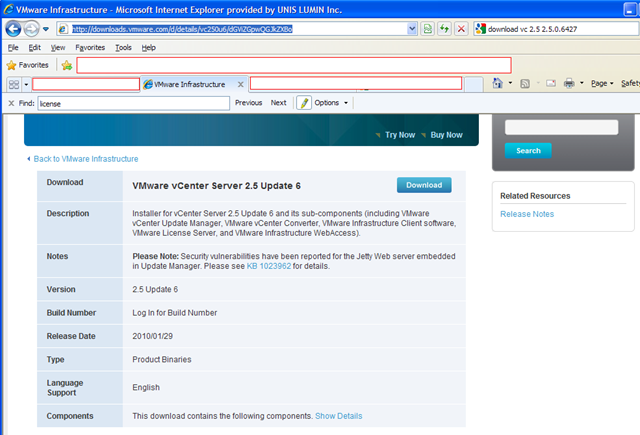Open the Release Notes link
640x435 pixels.
point(527,214)
